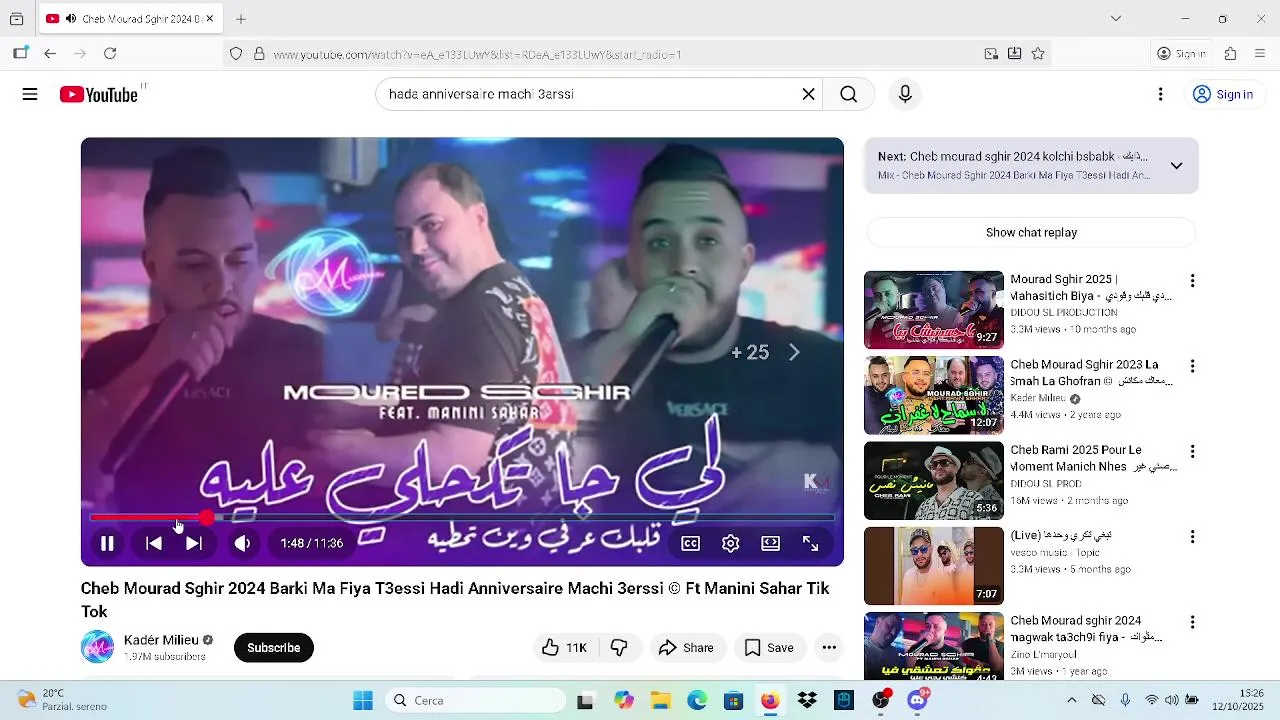The image size is (1280, 720).
Task: Open Firefox application menu
Action: (1260, 54)
